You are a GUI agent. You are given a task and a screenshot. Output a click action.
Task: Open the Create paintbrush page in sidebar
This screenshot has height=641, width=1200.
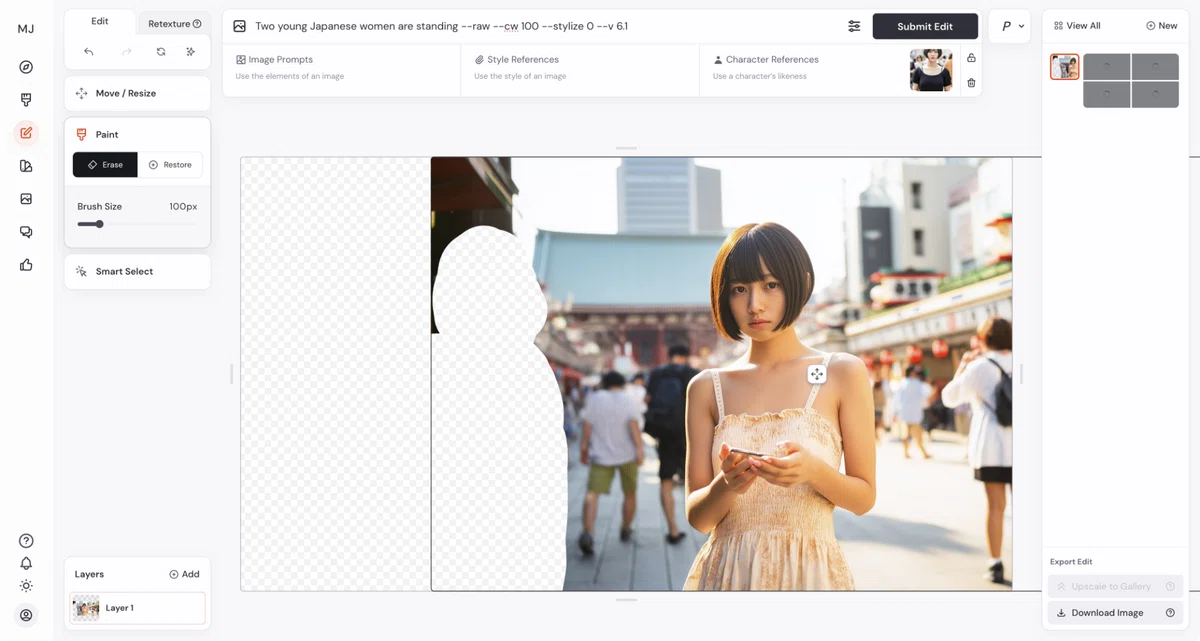[26, 100]
